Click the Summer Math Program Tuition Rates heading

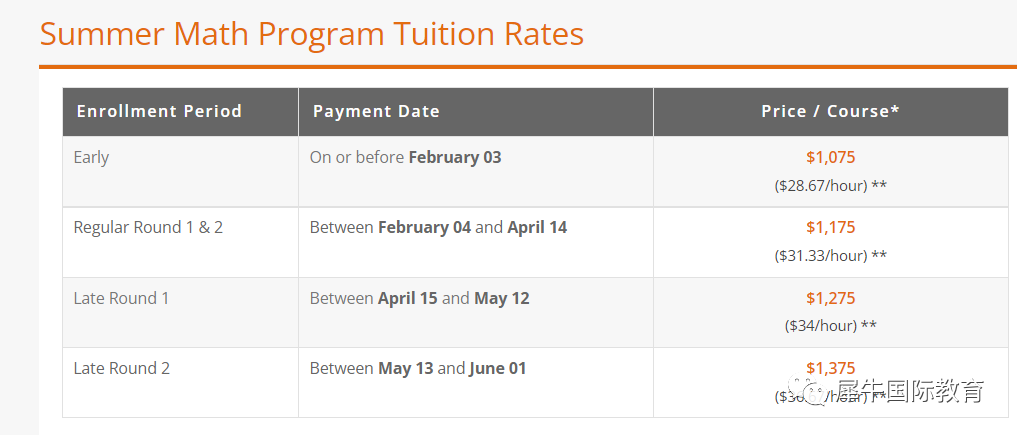tap(311, 34)
